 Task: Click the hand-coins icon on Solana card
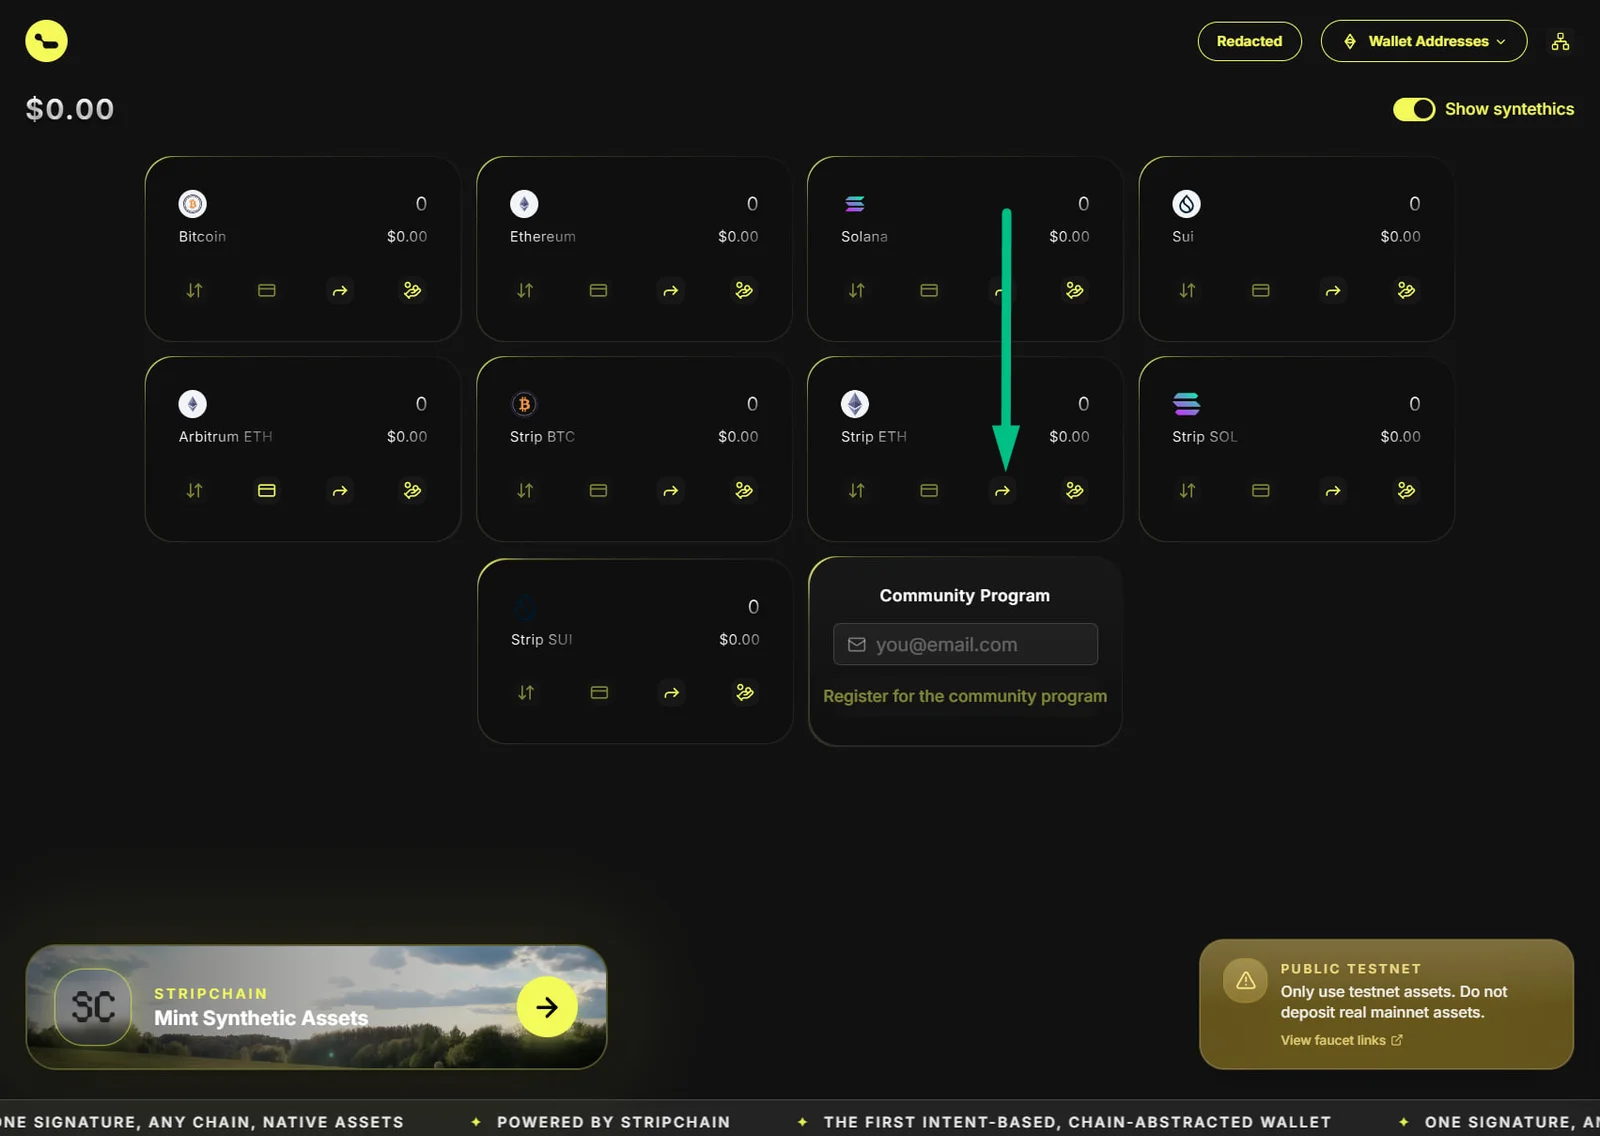coord(1075,291)
